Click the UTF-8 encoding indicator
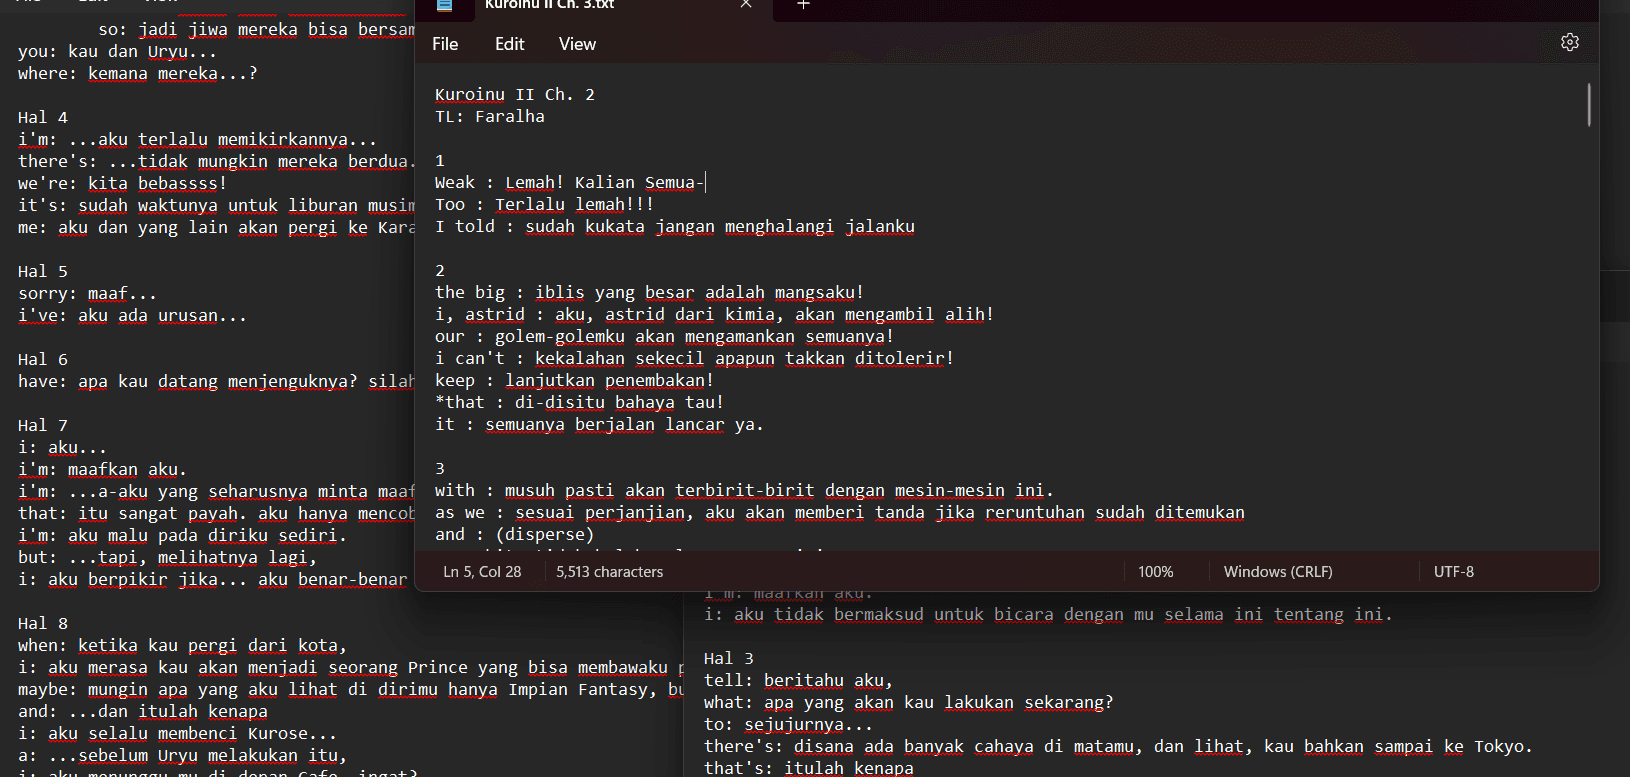The height and width of the screenshot is (777, 1630). click(x=1453, y=572)
